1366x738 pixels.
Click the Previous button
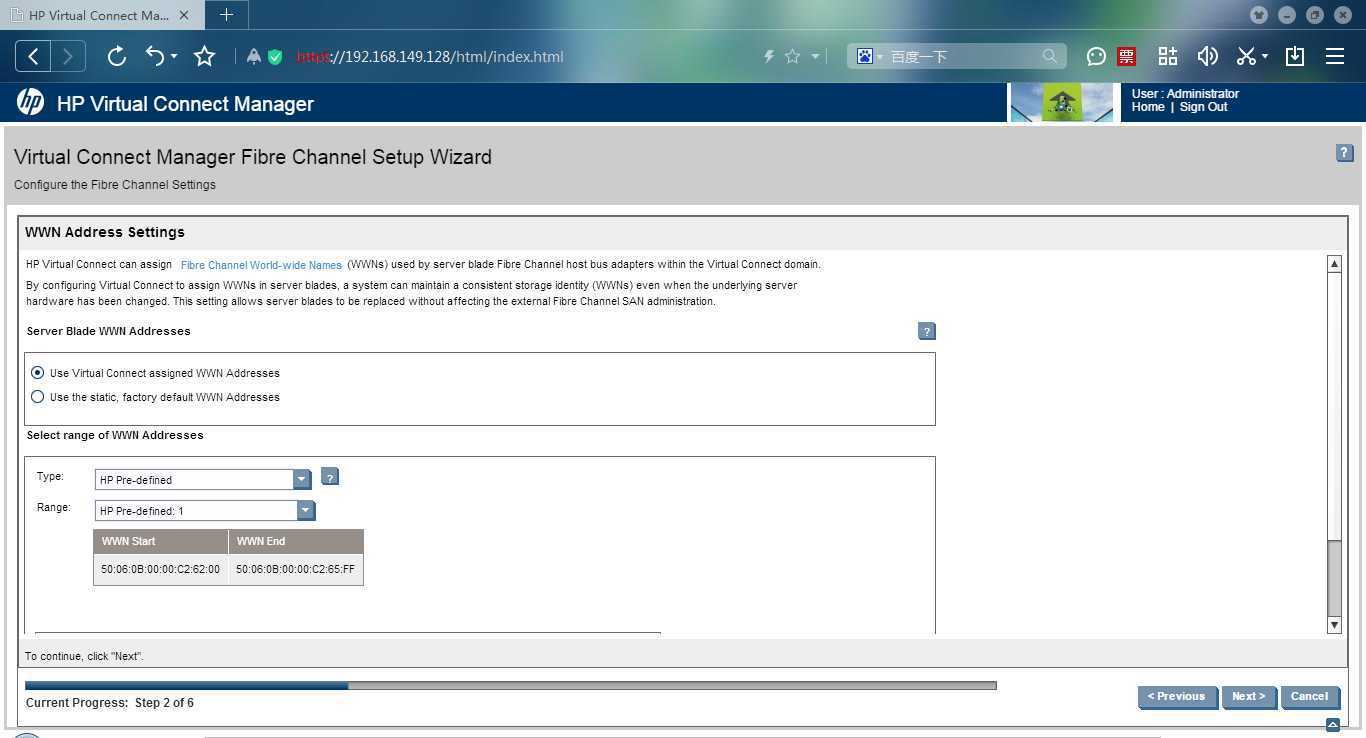tap(1177, 697)
